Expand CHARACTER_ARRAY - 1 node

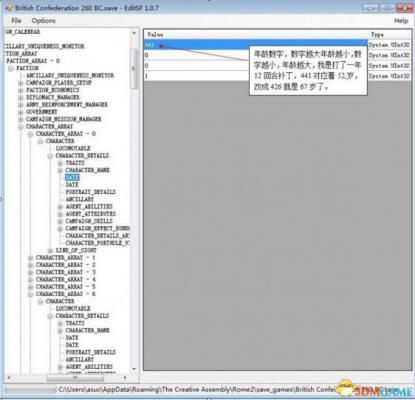30,258
